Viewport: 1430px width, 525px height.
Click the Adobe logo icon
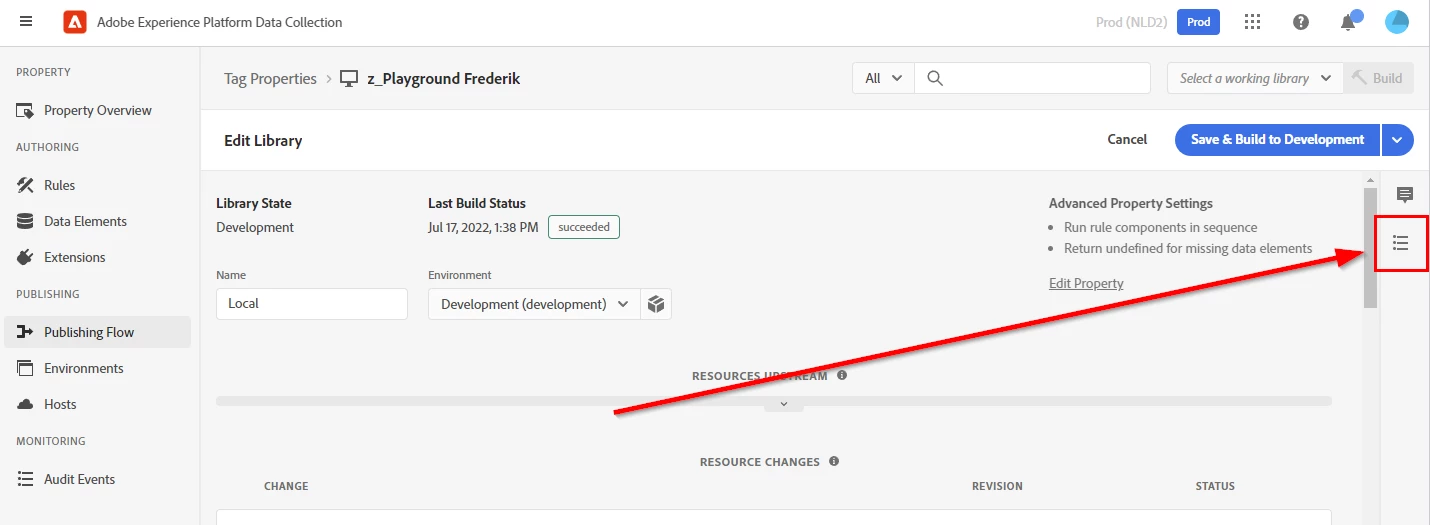pyautogui.click(x=74, y=22)
